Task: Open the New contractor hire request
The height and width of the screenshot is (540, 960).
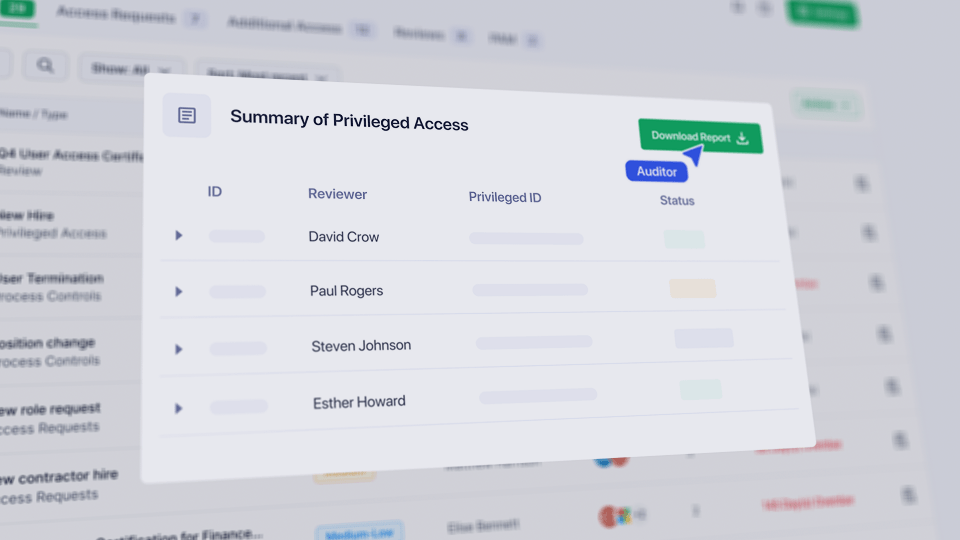Action: pos(60,475)
